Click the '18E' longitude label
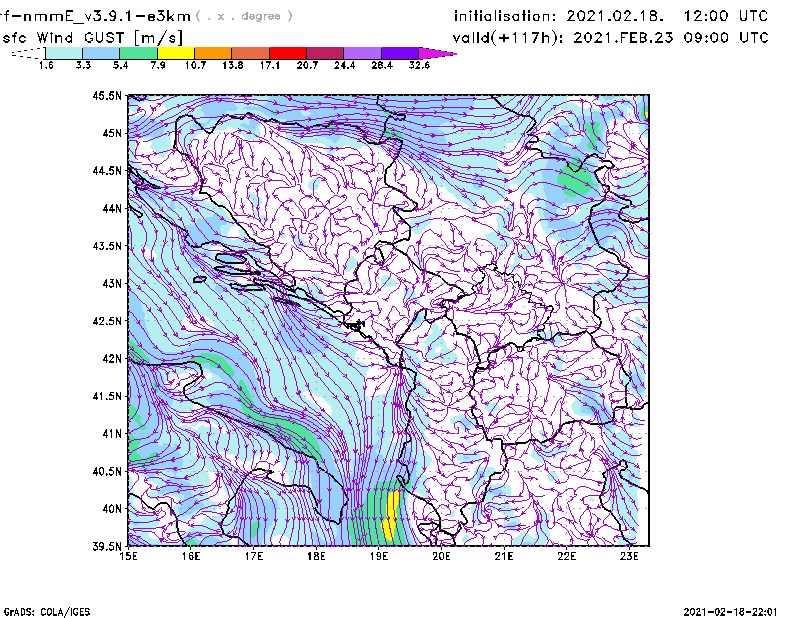Viewport: 800px width, 618px height. (316, 556)
